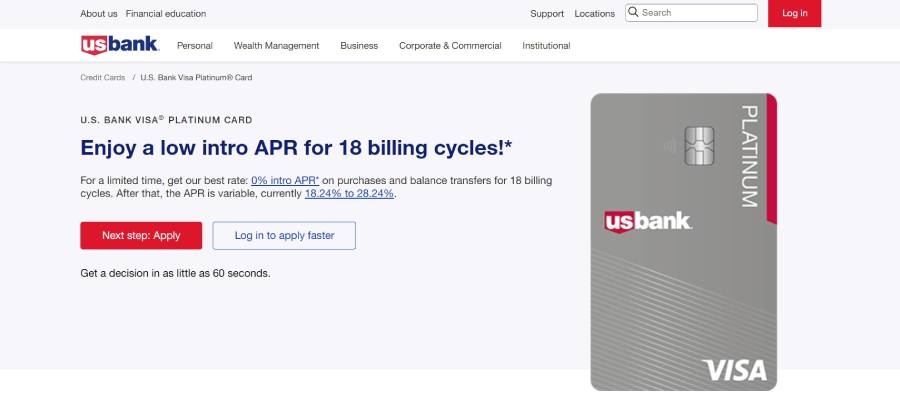Image resolution: width=900 pixels, height=400 pixels.
Task: Open Corporate & Commercial menu
Action: point(450,46)
